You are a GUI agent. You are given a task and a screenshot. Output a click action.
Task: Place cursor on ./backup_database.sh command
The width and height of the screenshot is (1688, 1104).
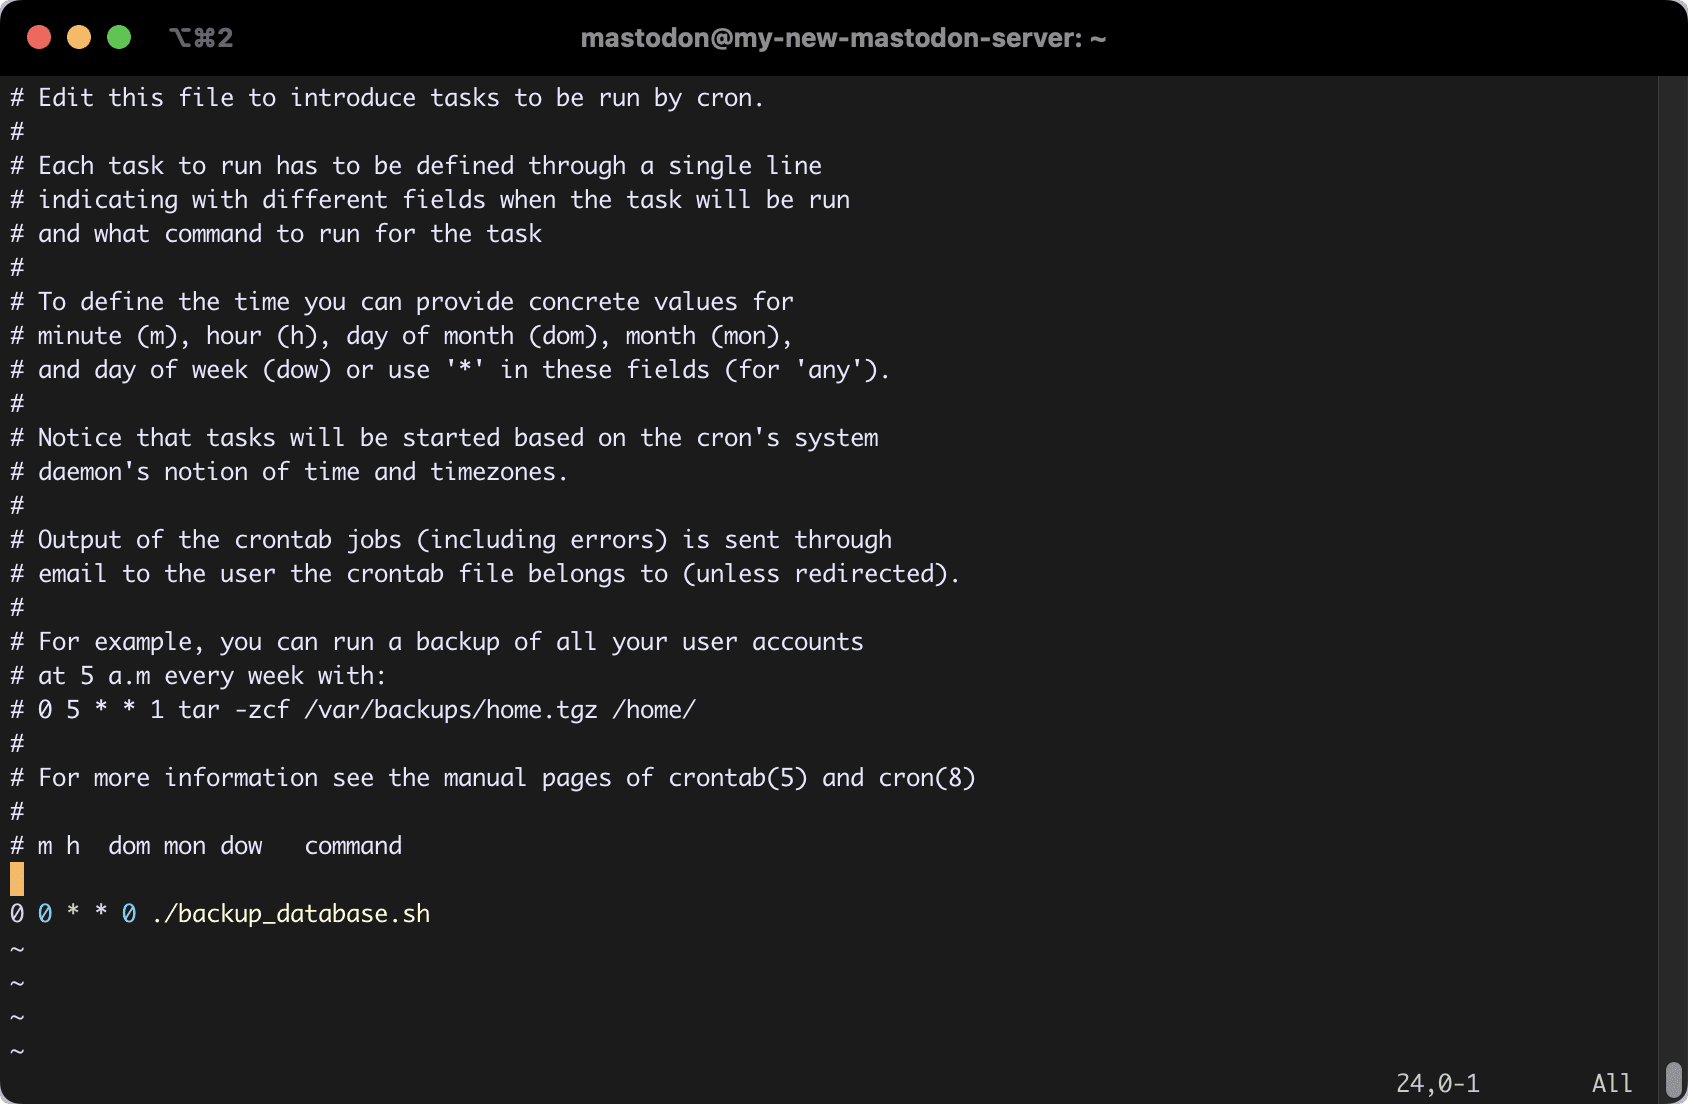tap(291, 914)
